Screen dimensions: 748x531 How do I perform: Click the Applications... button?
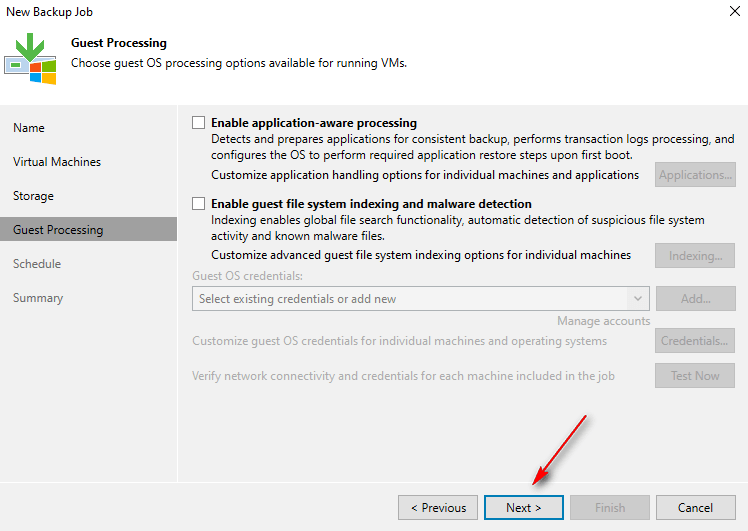pos(695,175)
